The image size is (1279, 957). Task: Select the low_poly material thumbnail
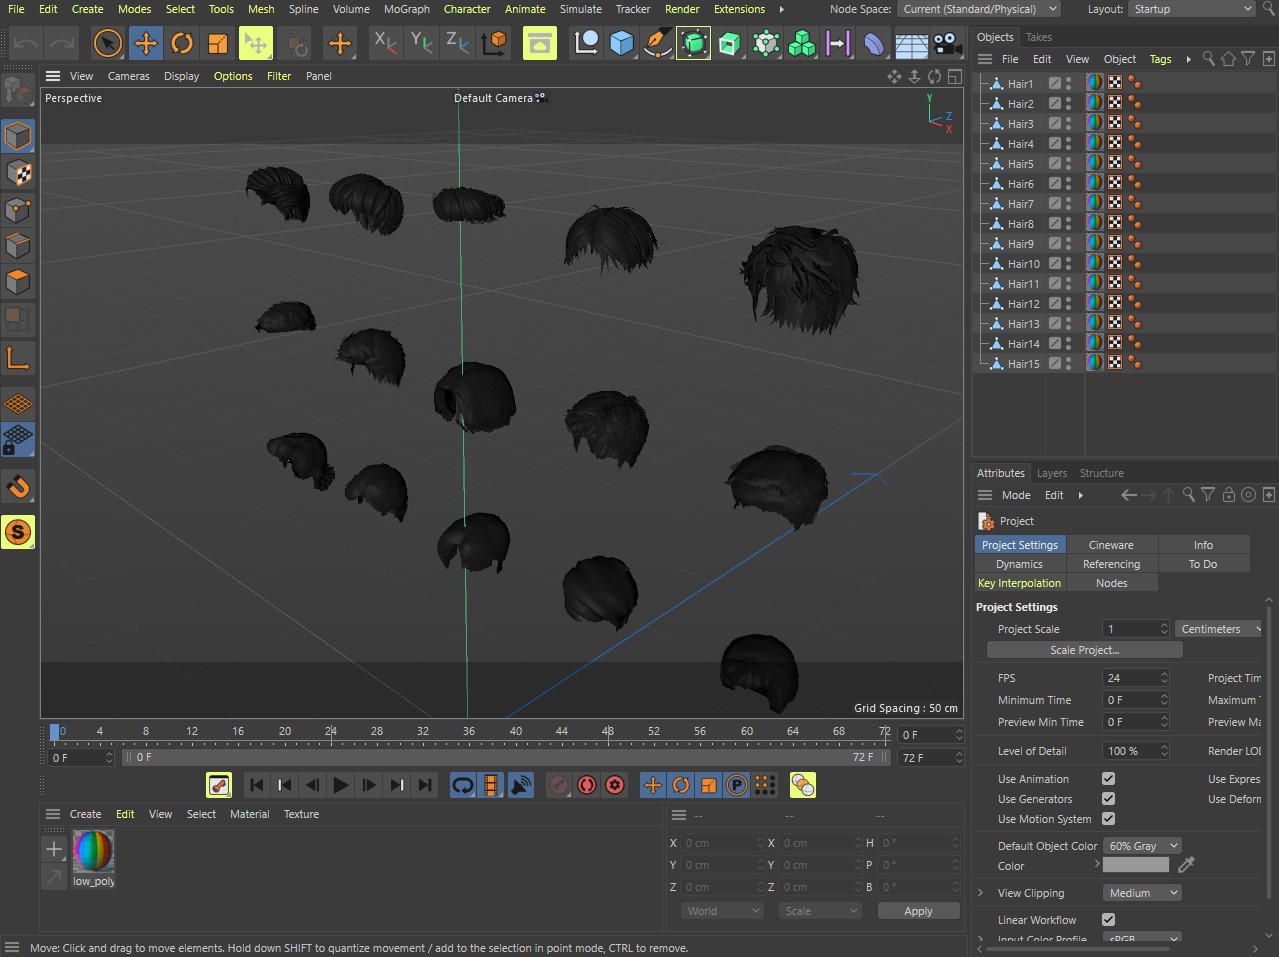pyautogui.click(x=94, y=852)
